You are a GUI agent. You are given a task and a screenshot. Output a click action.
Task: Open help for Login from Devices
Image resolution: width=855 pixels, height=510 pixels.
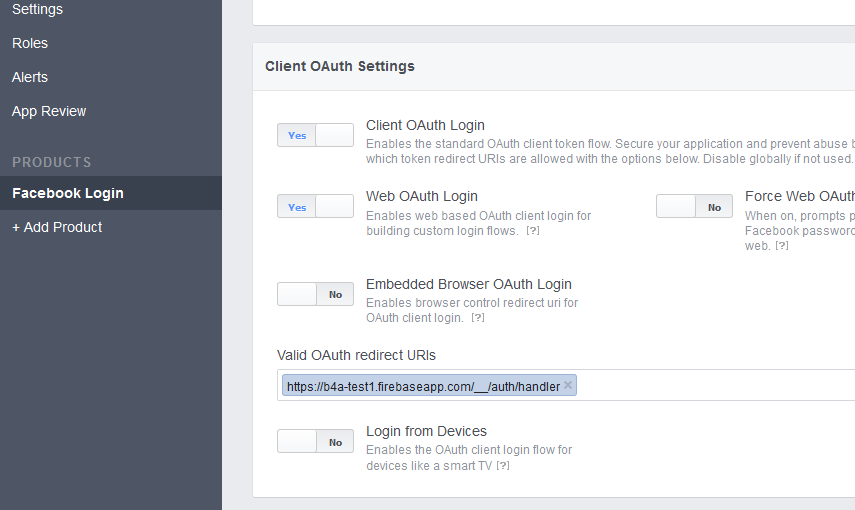coord(503,466)
